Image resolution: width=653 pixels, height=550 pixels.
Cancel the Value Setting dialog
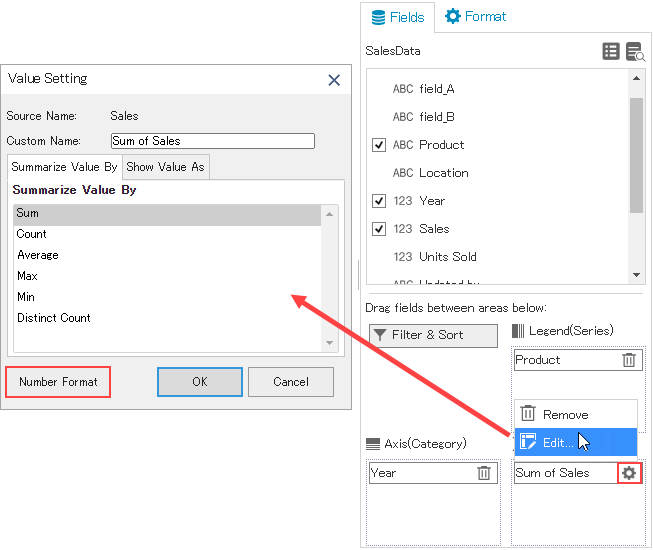[x=291, y=382]
